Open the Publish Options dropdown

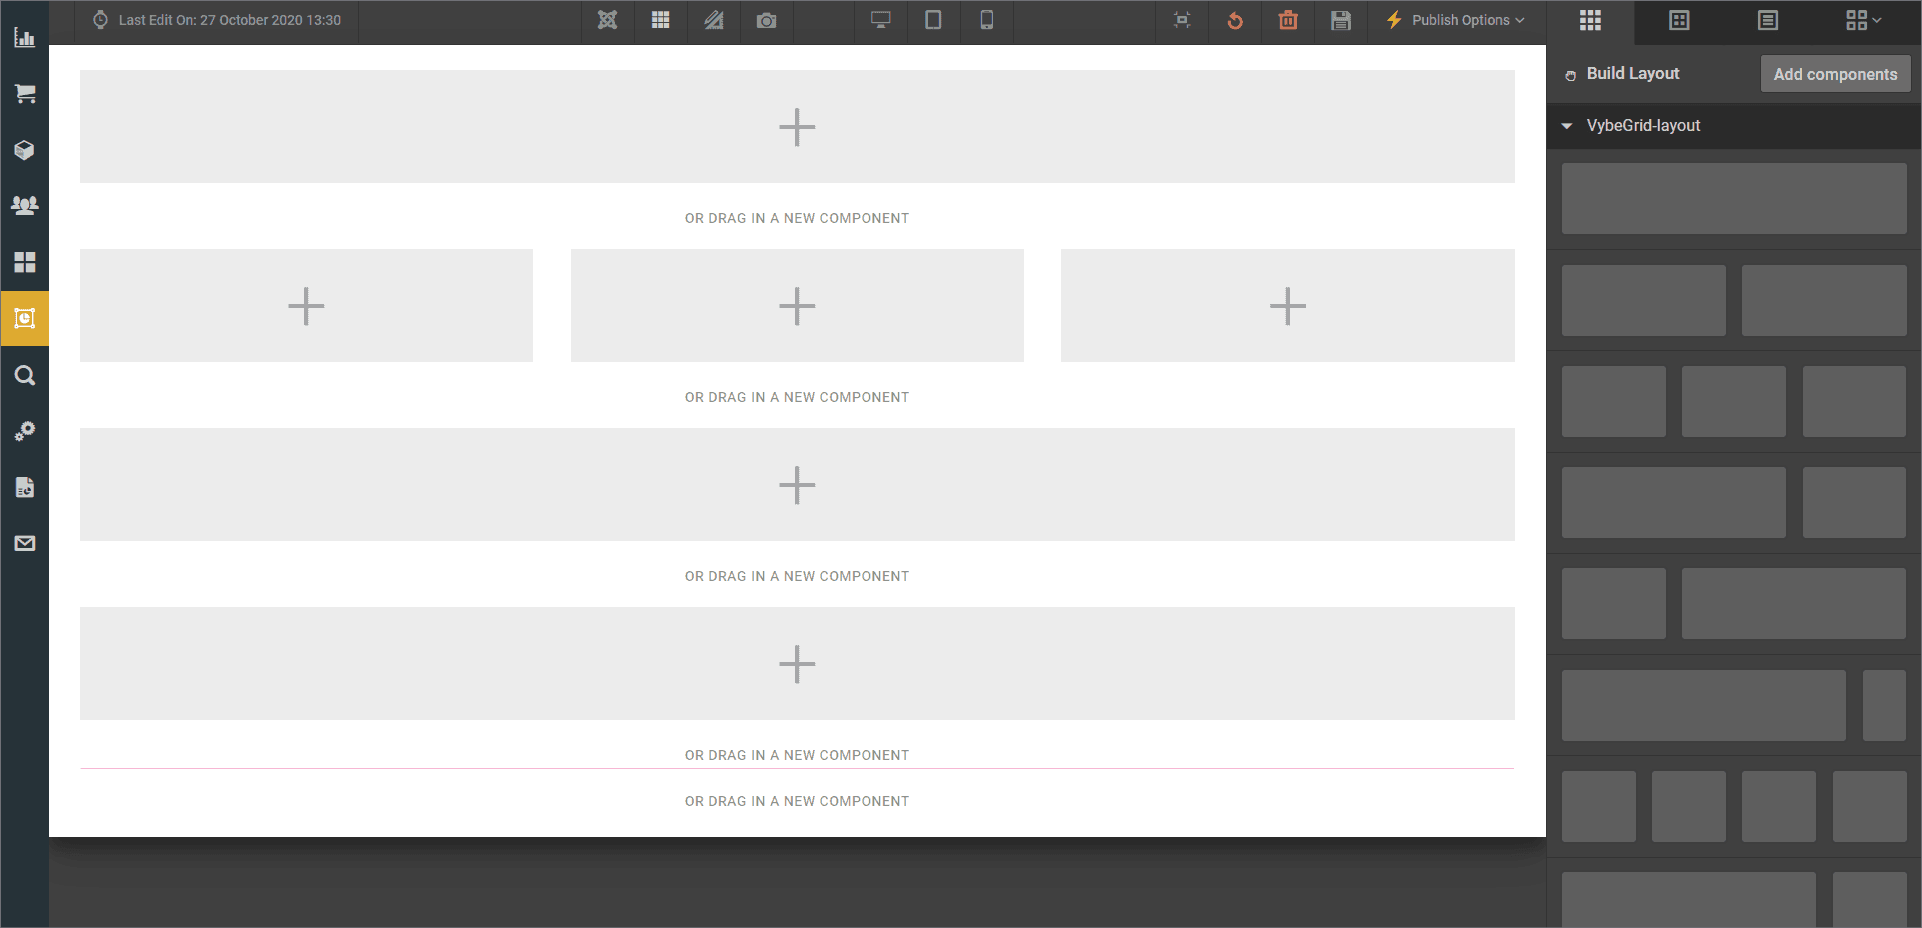1455,20
